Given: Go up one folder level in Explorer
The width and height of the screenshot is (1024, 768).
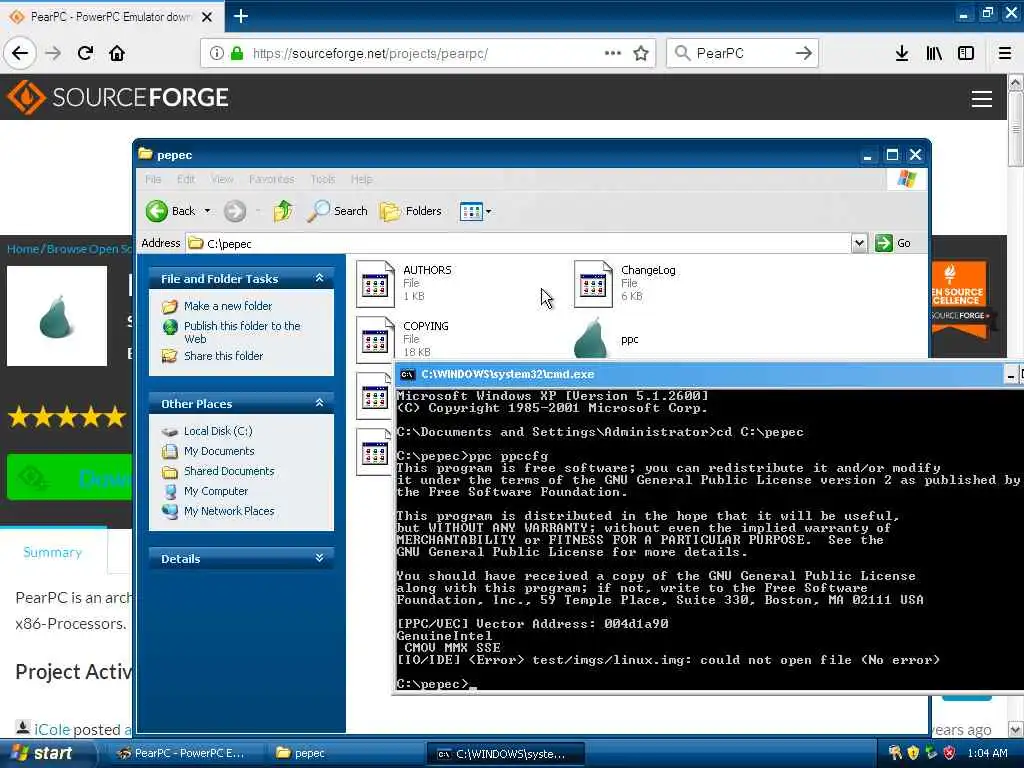Looking at the screenshot, I should click(x=283, y=211).
